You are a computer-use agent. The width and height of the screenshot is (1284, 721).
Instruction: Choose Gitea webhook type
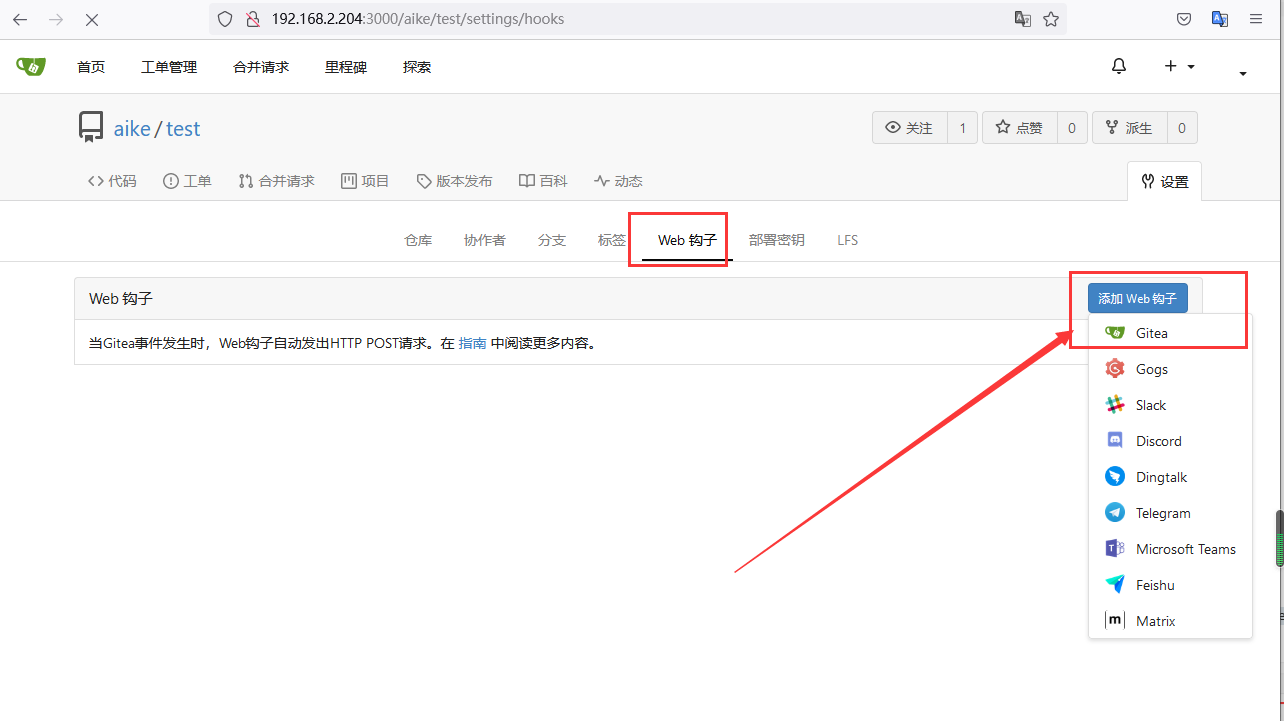[1170, 333]
